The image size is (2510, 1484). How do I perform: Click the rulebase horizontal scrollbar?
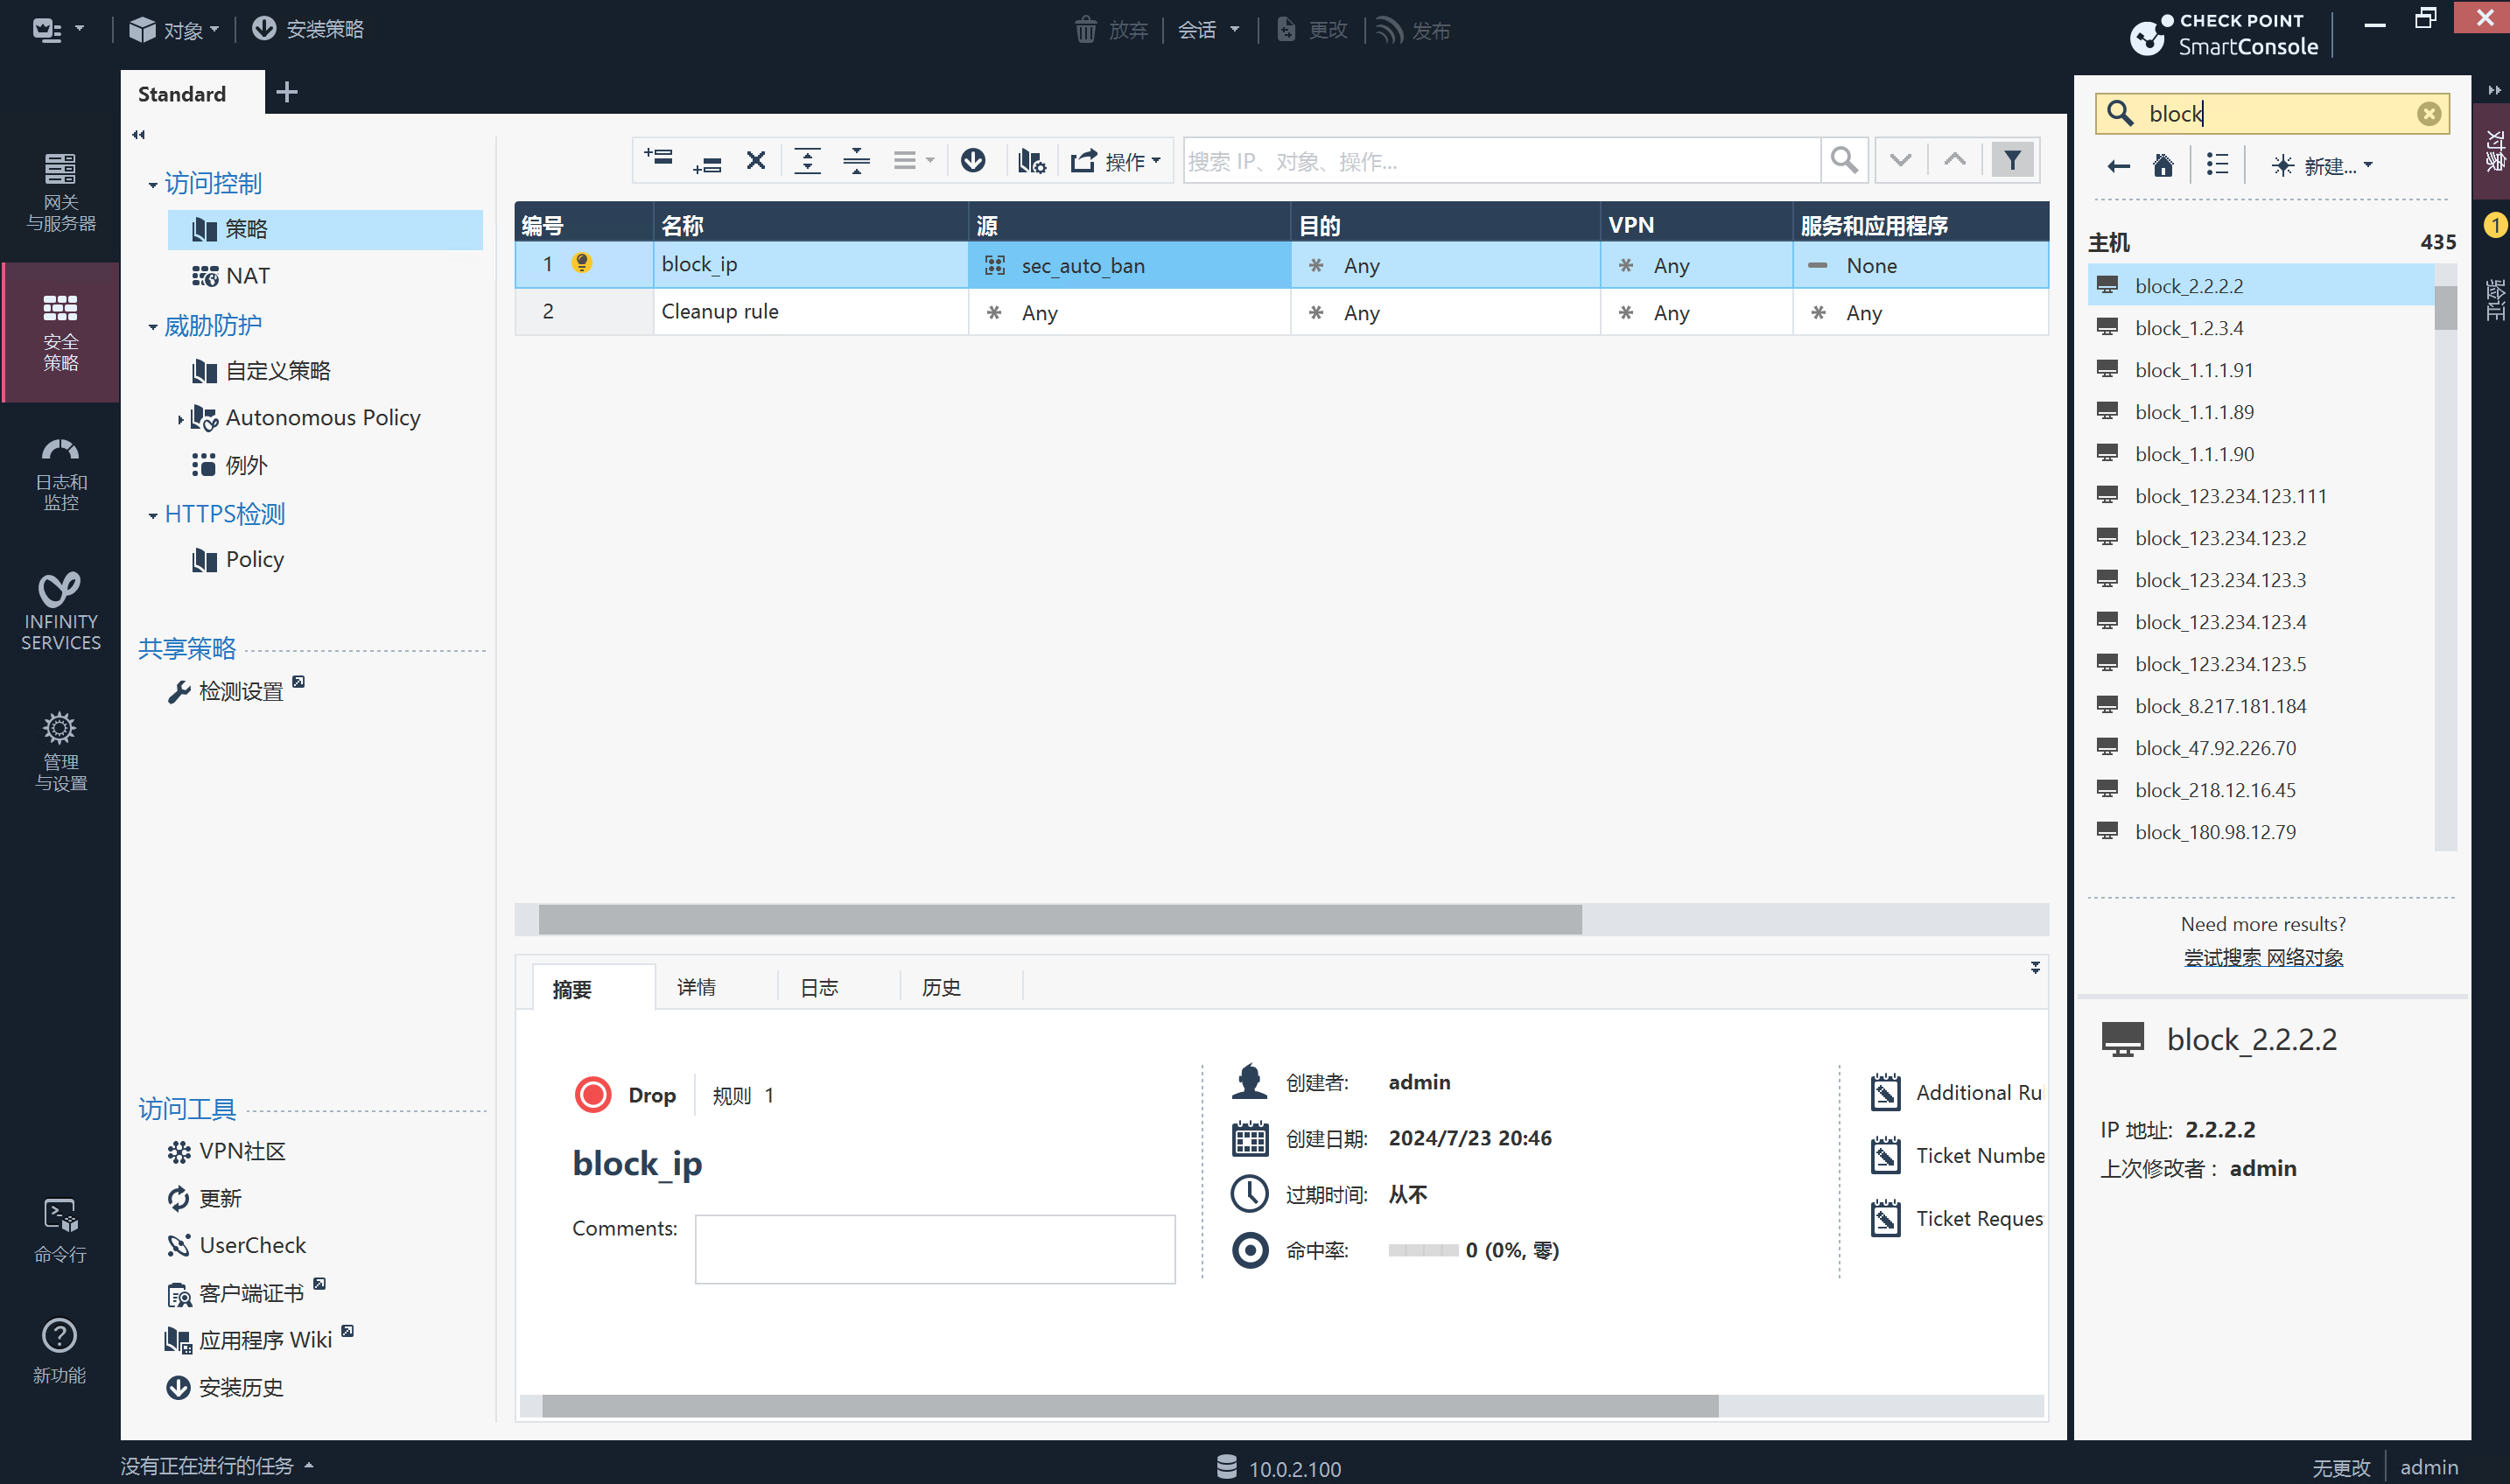tap(1060, 918)
